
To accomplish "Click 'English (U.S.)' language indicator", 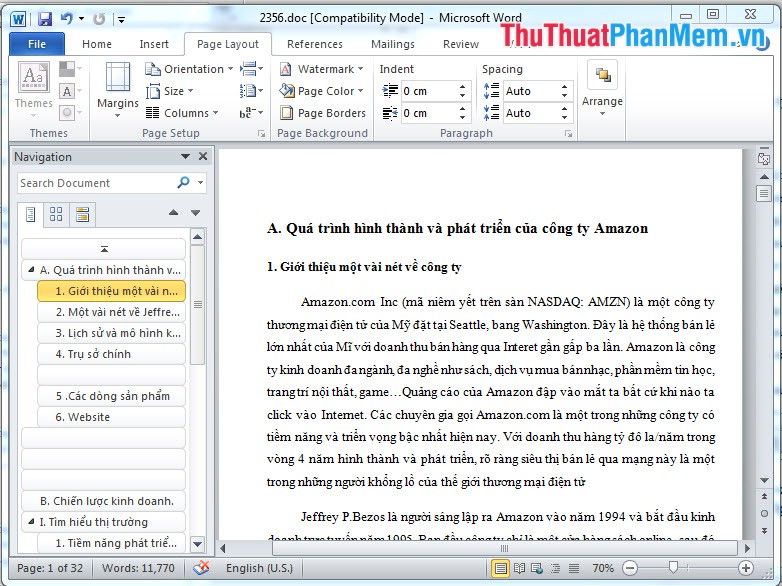I will 259,568.
